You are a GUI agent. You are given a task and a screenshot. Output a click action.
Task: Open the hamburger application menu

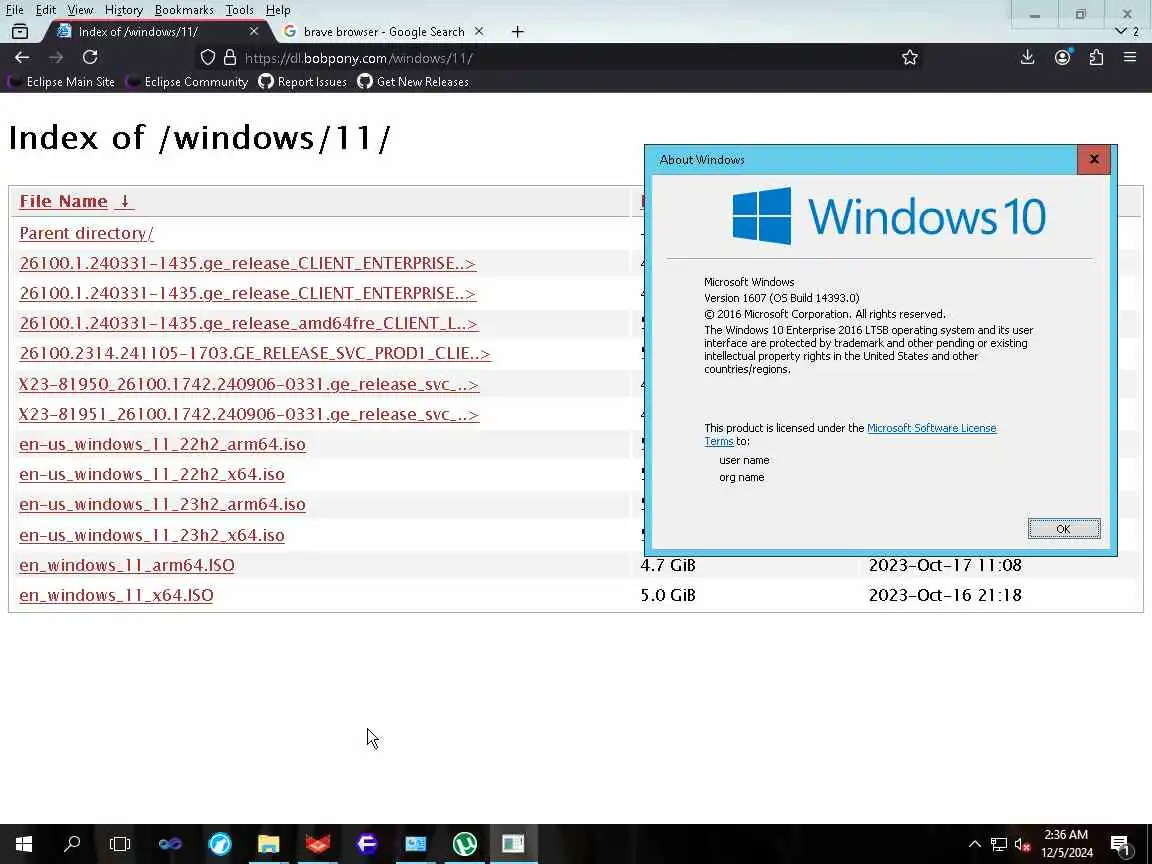tap(1130, 57)
